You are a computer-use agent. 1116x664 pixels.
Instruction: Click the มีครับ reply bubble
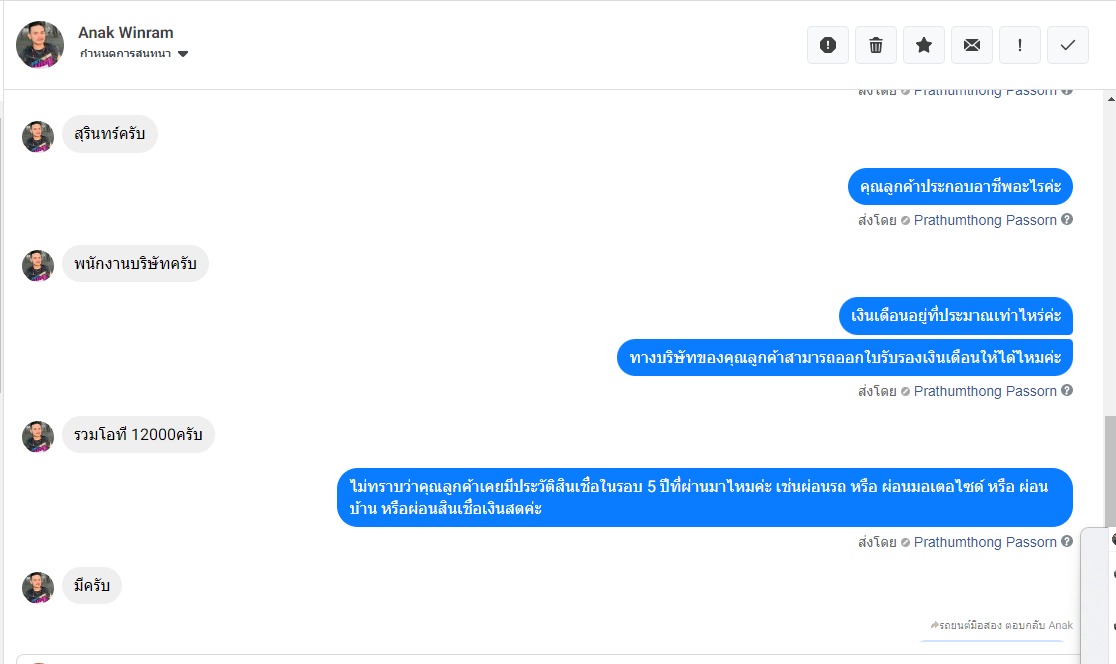[x=92, y=586]
